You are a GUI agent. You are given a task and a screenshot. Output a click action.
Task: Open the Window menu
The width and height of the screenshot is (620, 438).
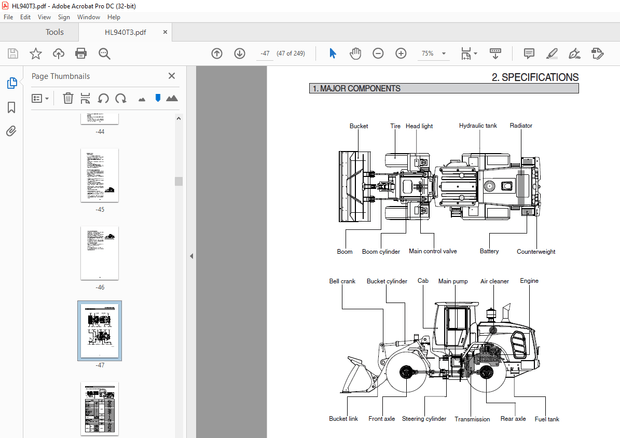pyautogui.click(x=88, y=17)
